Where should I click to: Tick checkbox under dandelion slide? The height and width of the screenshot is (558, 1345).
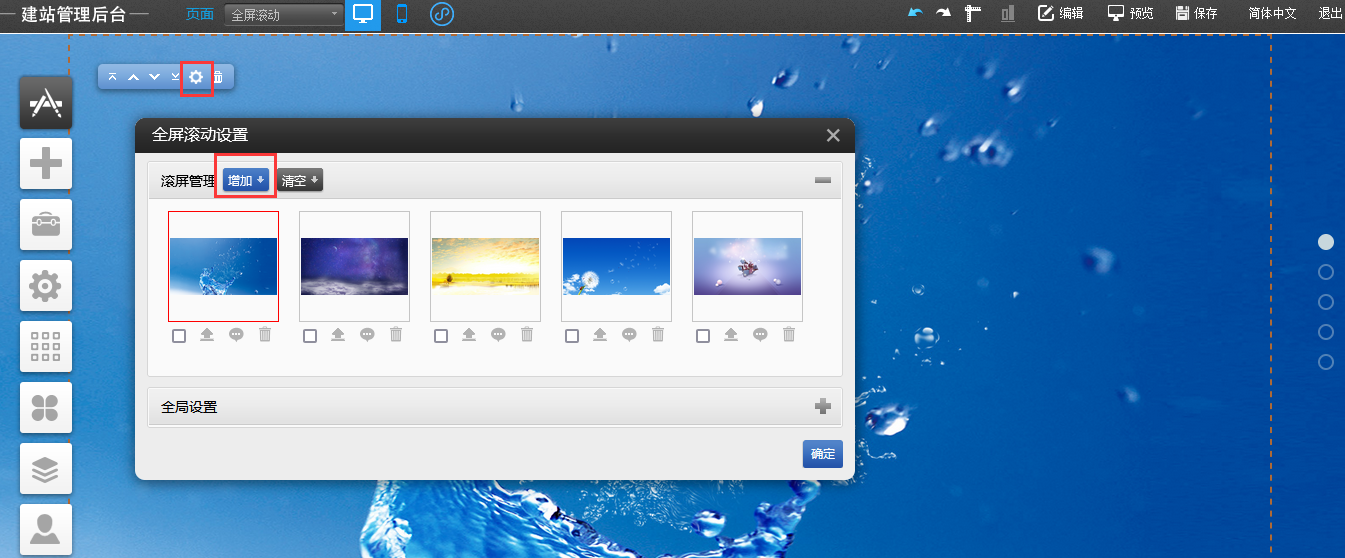click(572, 336)
